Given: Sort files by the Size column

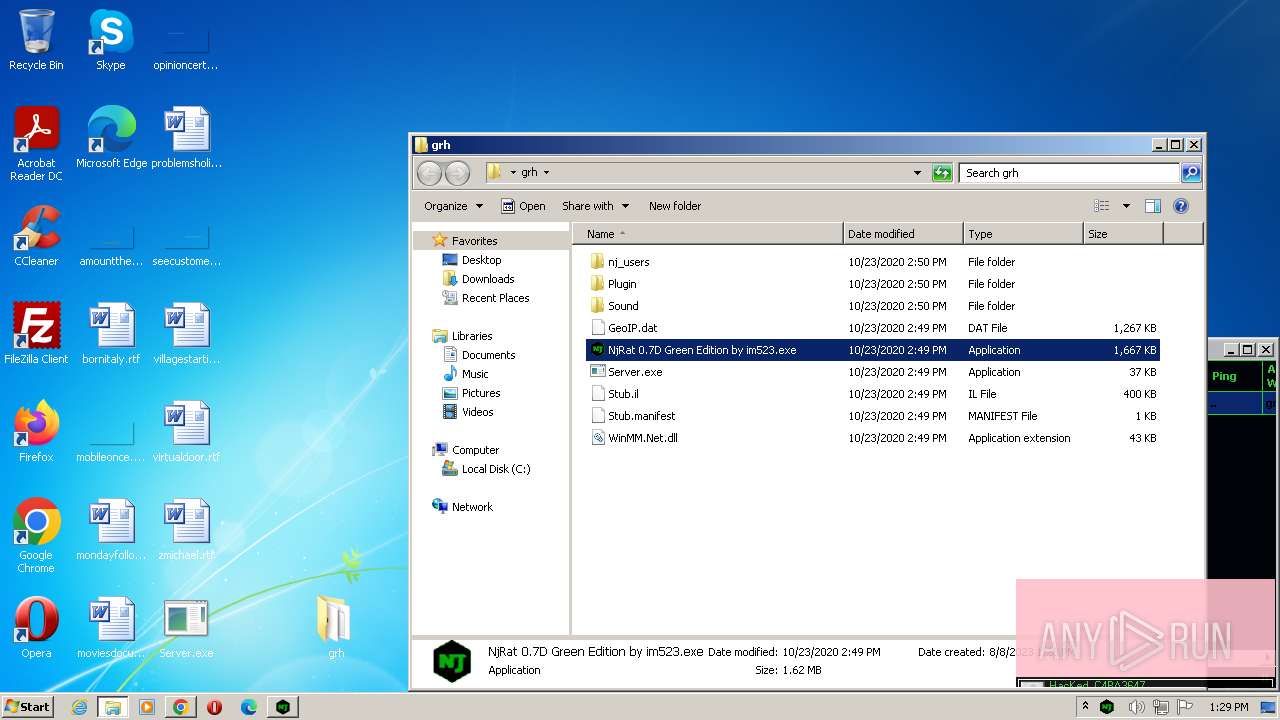Looking at the screenshot, I should (x=1123, y=234).
